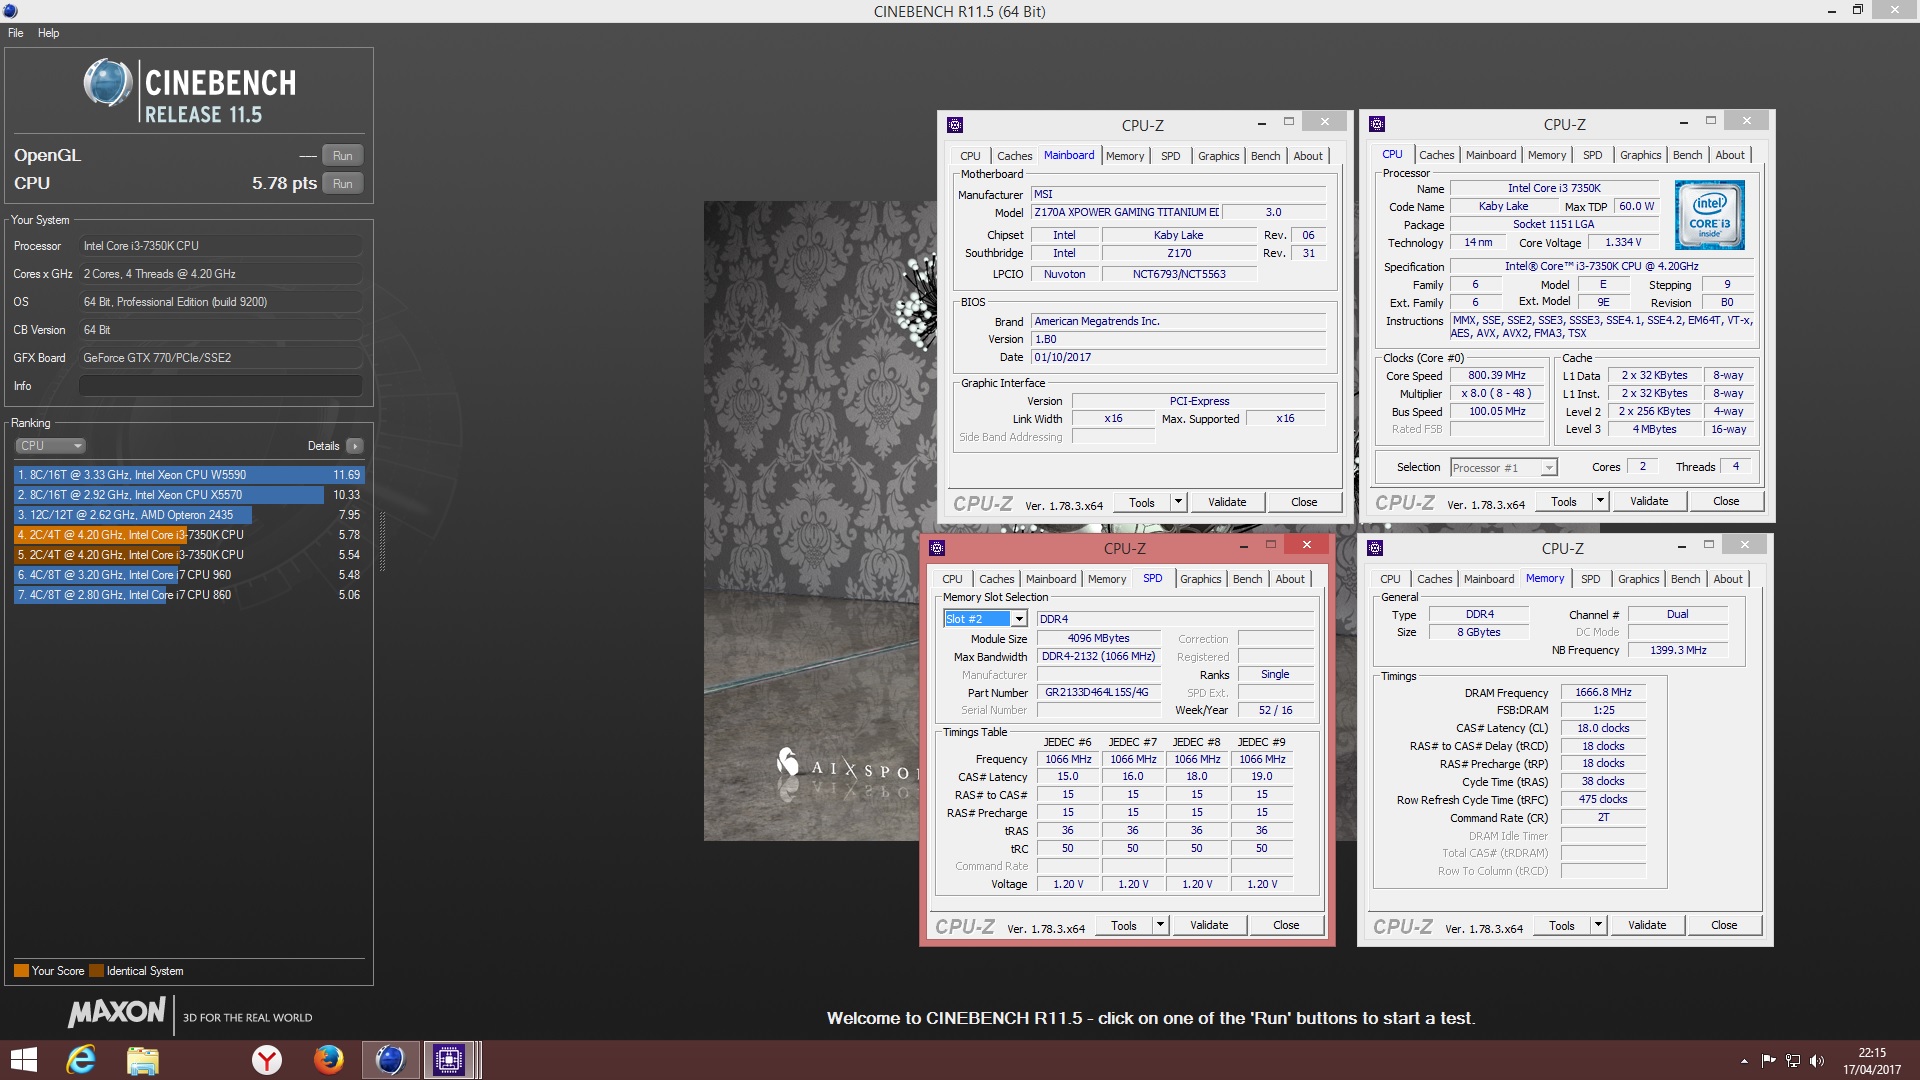Viewport: 1920px width, 1080px height.
Task: Click the Info input field
Action: point(220,386)
